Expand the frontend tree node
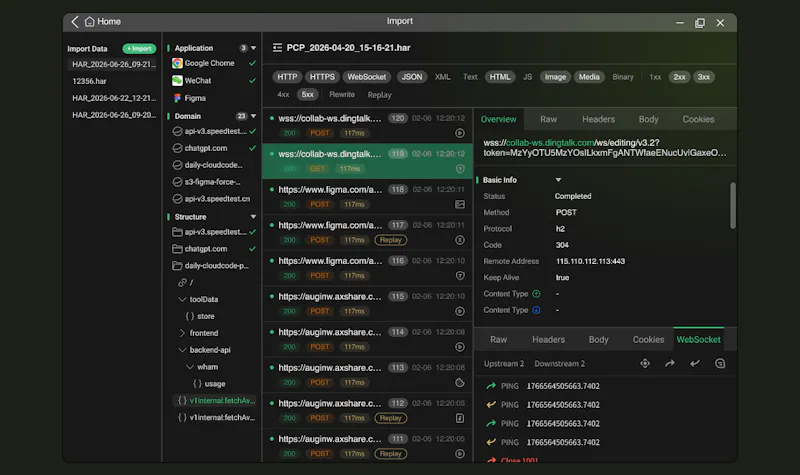Image resolution: width=800 pixels, height=475 pixels. (x=182, y=333)
